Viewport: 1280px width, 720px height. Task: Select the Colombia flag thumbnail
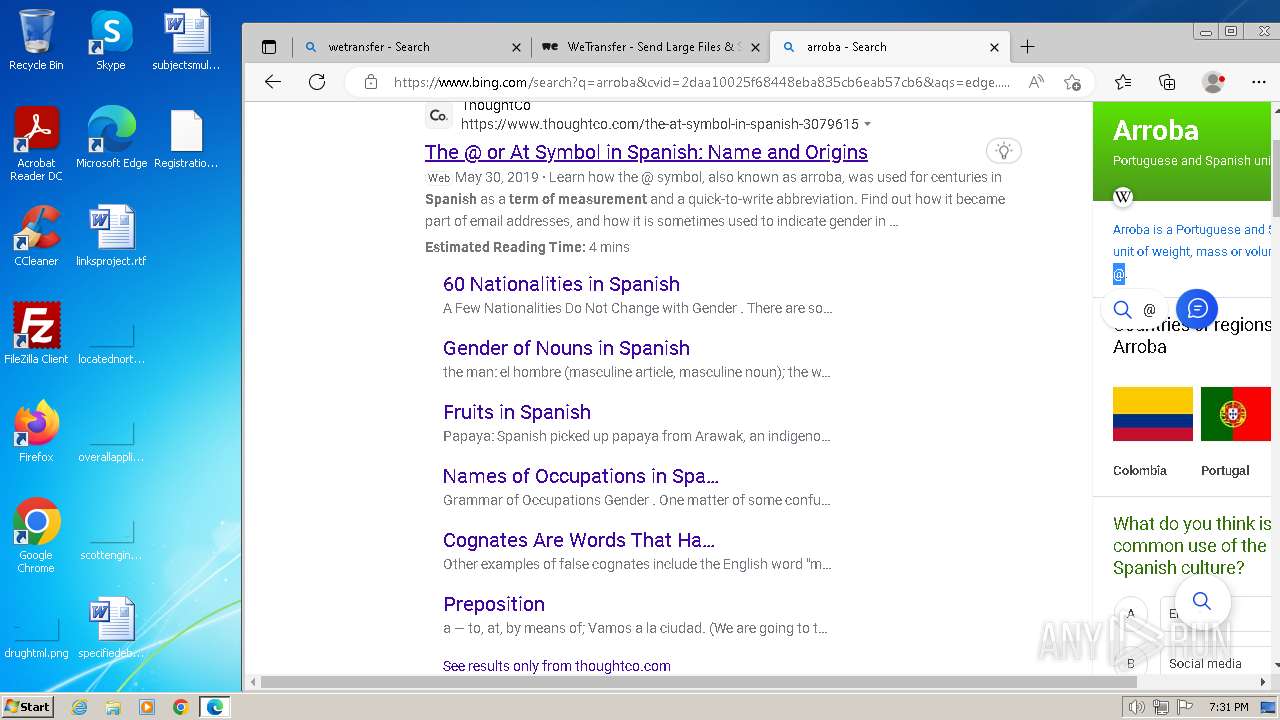point(1153,414)
